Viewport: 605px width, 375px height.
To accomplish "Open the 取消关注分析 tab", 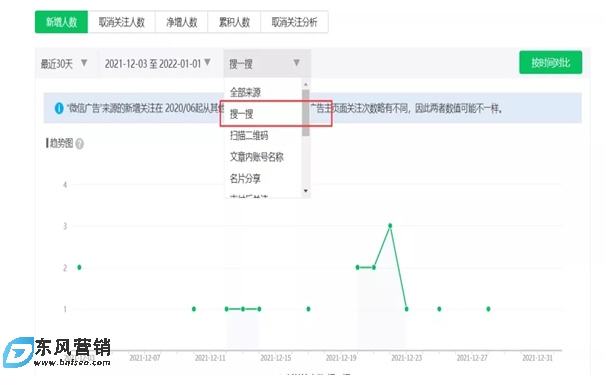I will tap(294, 22).
